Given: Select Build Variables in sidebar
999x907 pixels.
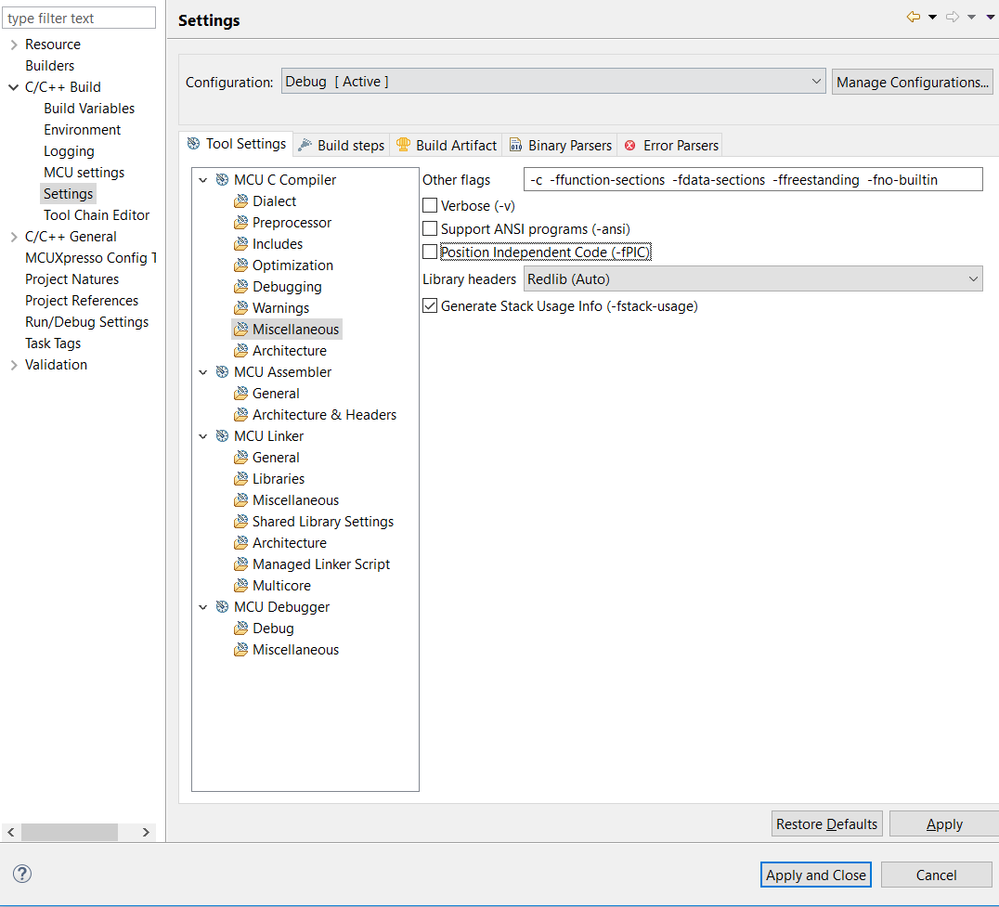Looking at the screenshot, I should tap(89, 108).
